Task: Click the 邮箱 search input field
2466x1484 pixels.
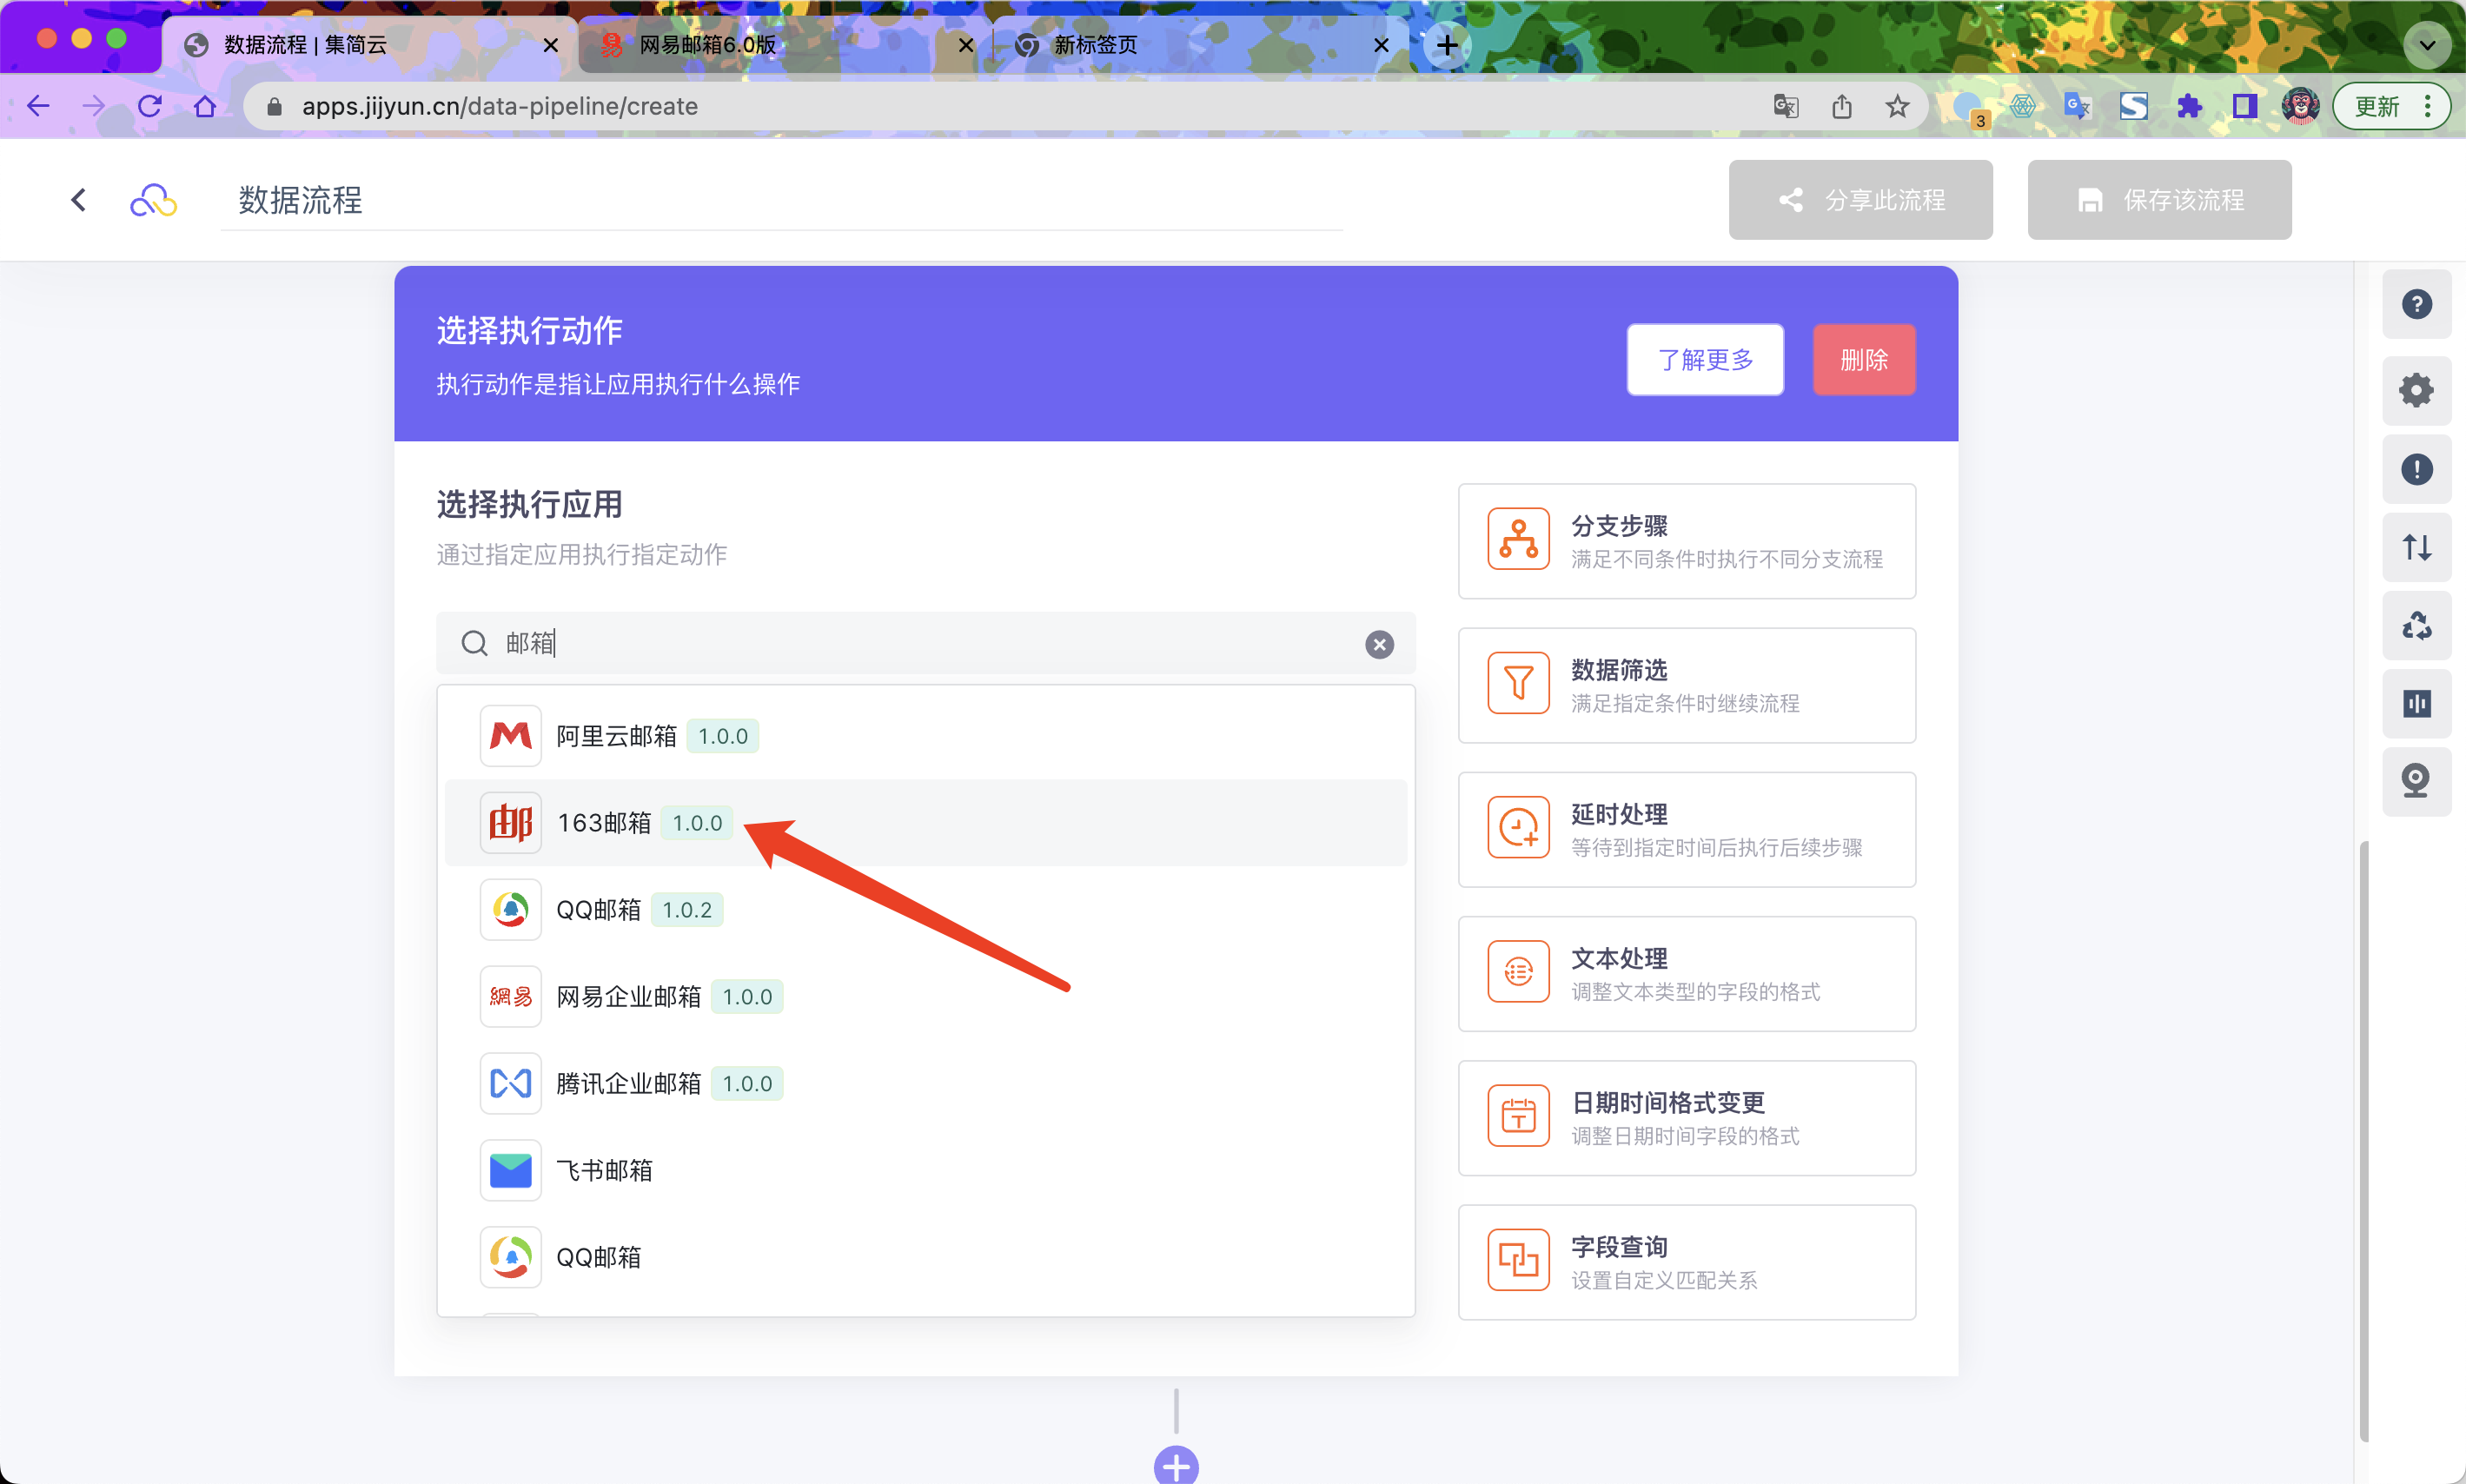Action: 920,643
